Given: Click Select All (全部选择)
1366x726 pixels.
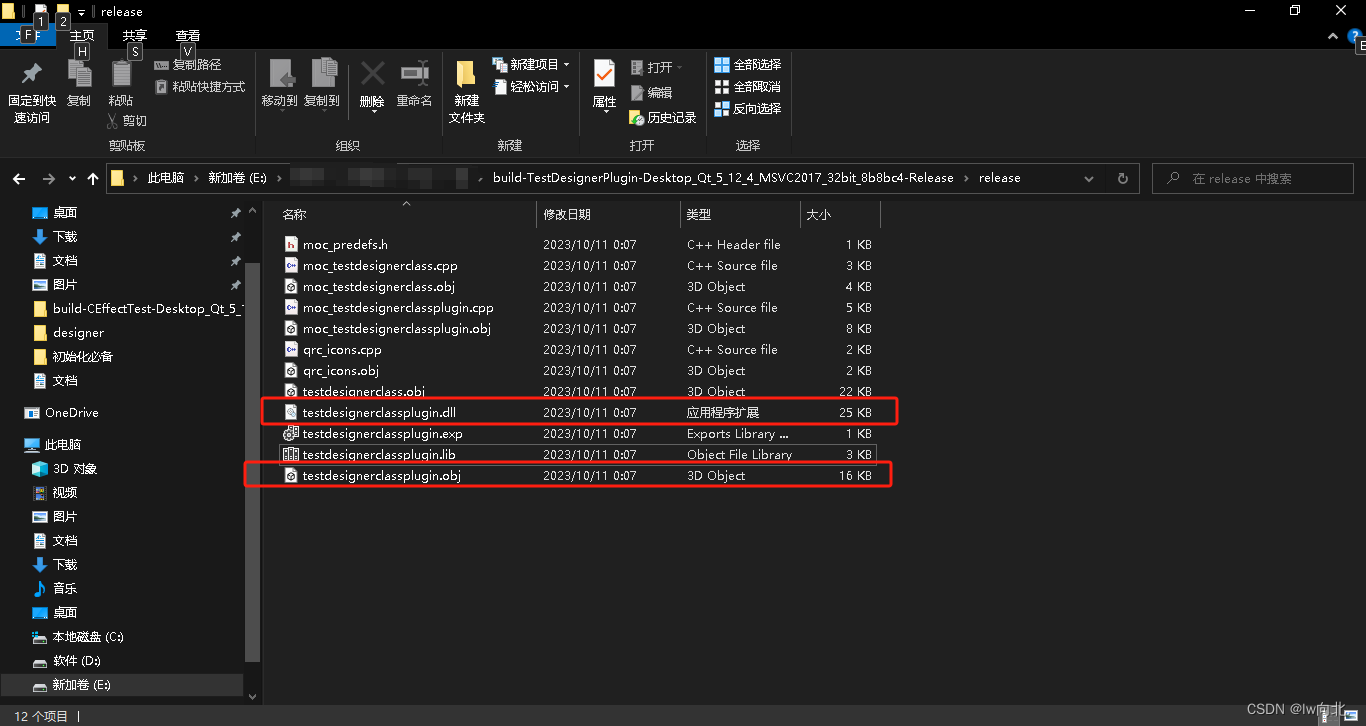Looking at the screenshot, I should pos(747,65).
